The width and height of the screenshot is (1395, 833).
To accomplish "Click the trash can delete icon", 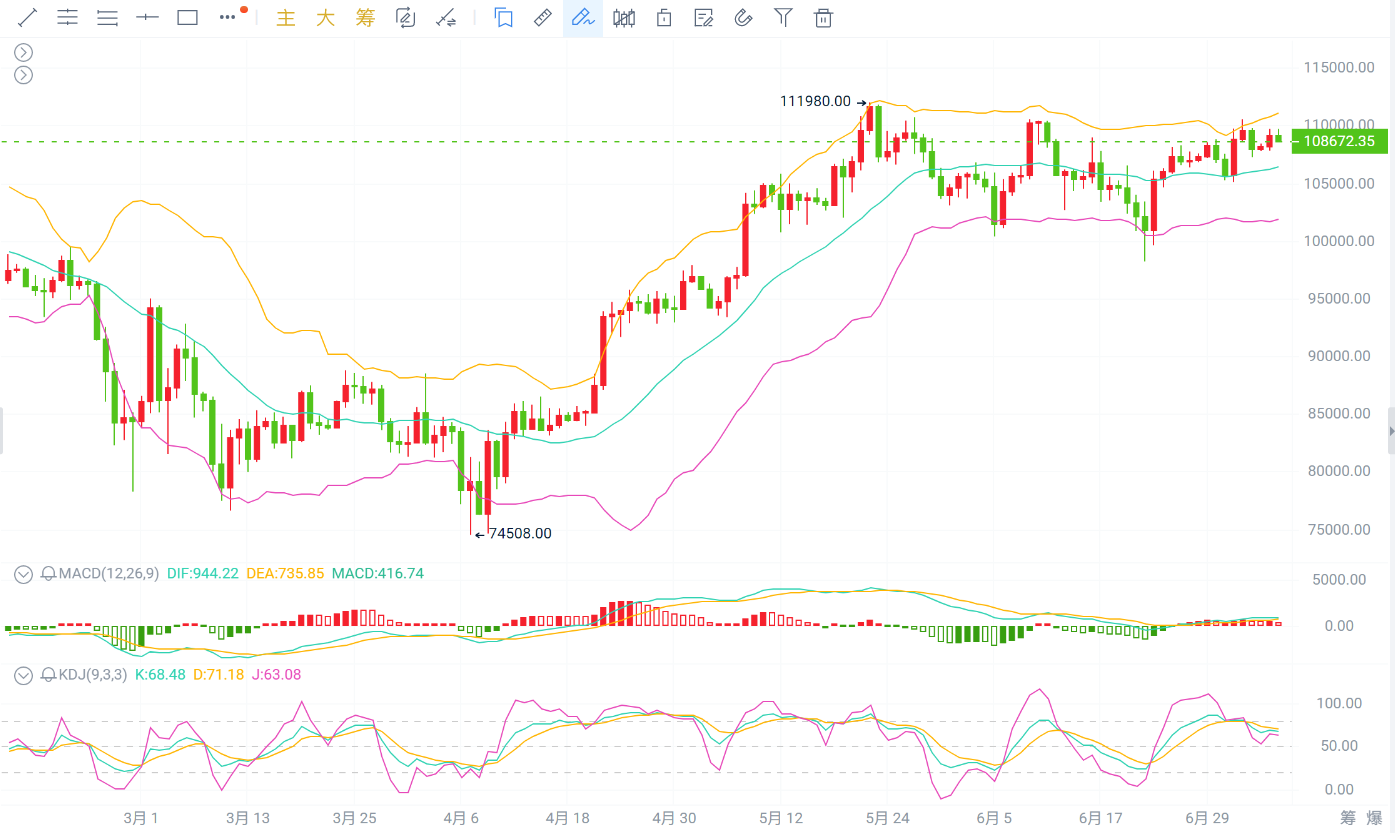I will (x=823, y=17).
